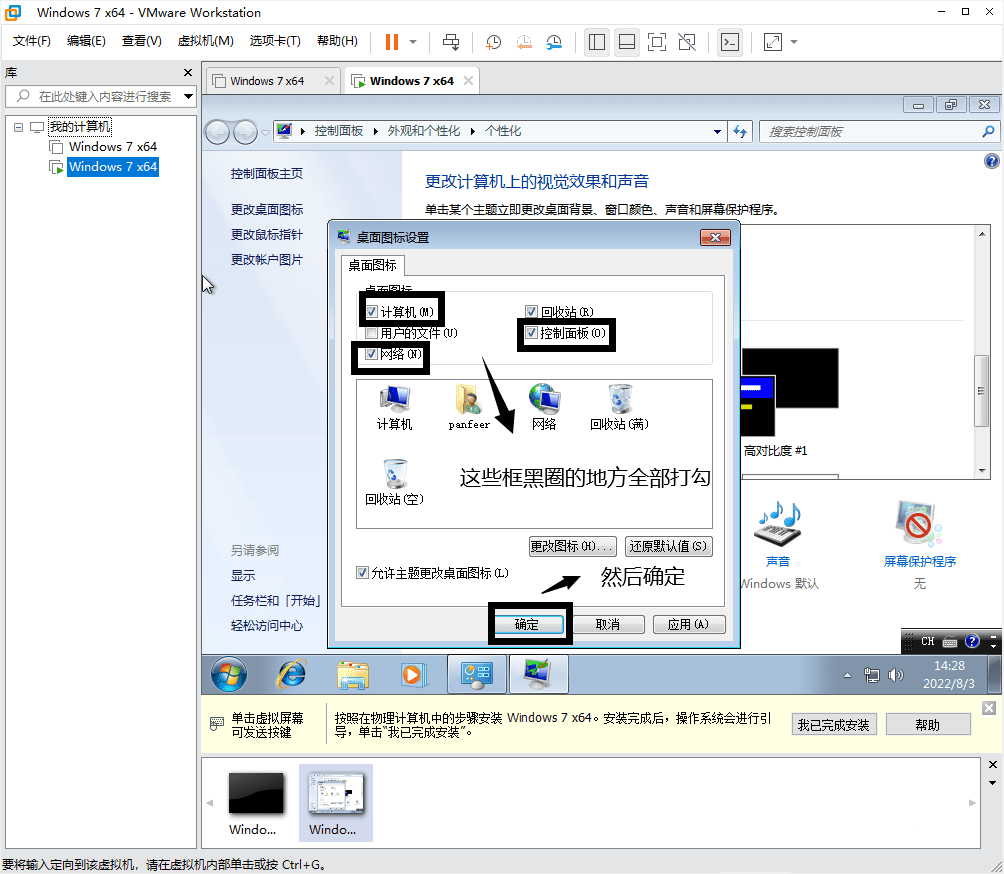Screen dimensions: 1004x874
Task: Toggle the 计算机(M) checkbox
Action: (371, 312)
